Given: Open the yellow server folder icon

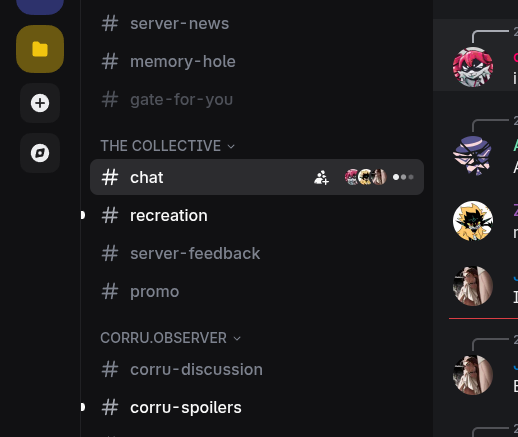Looking at the screenshot, I should point(40,49).
